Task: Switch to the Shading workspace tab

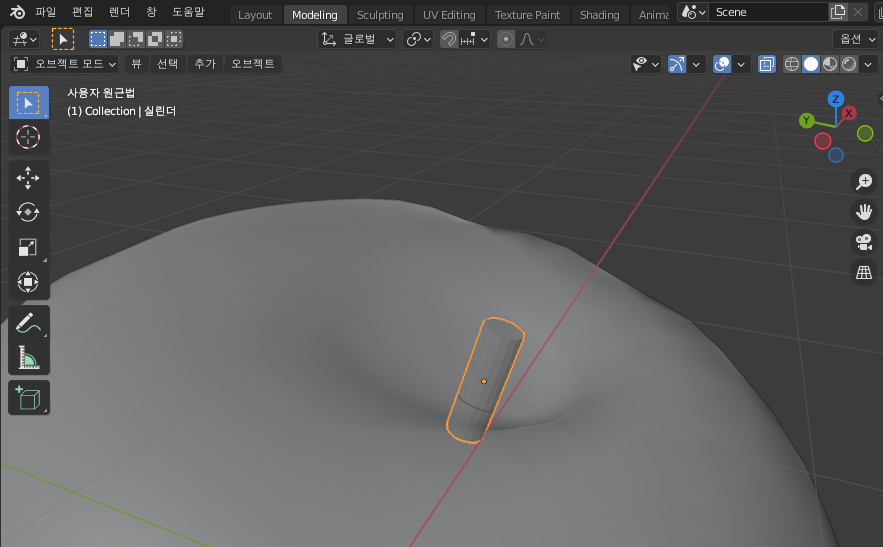Action: coord(599,15)
